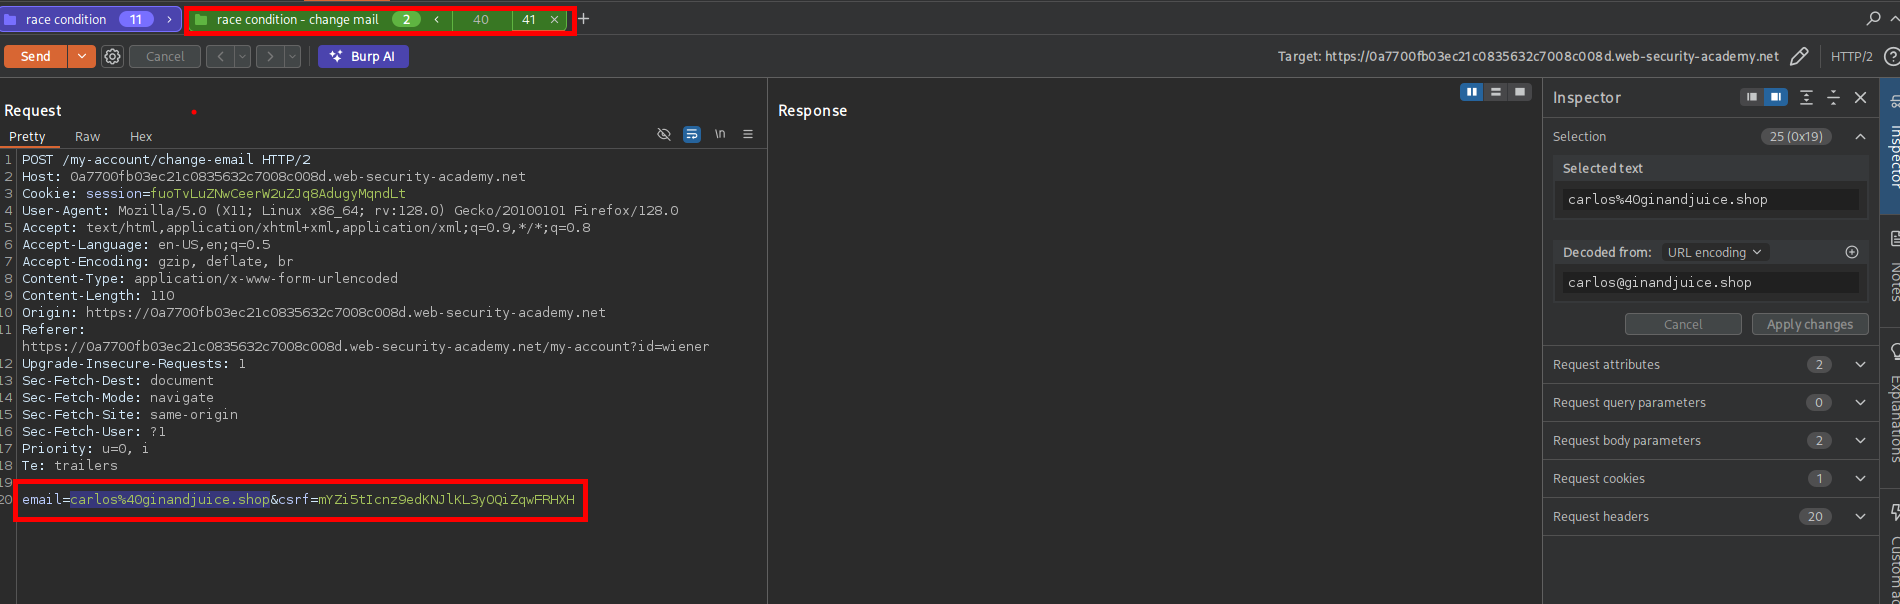Add another decoding with the plus circle icon

click(1851, 252)
